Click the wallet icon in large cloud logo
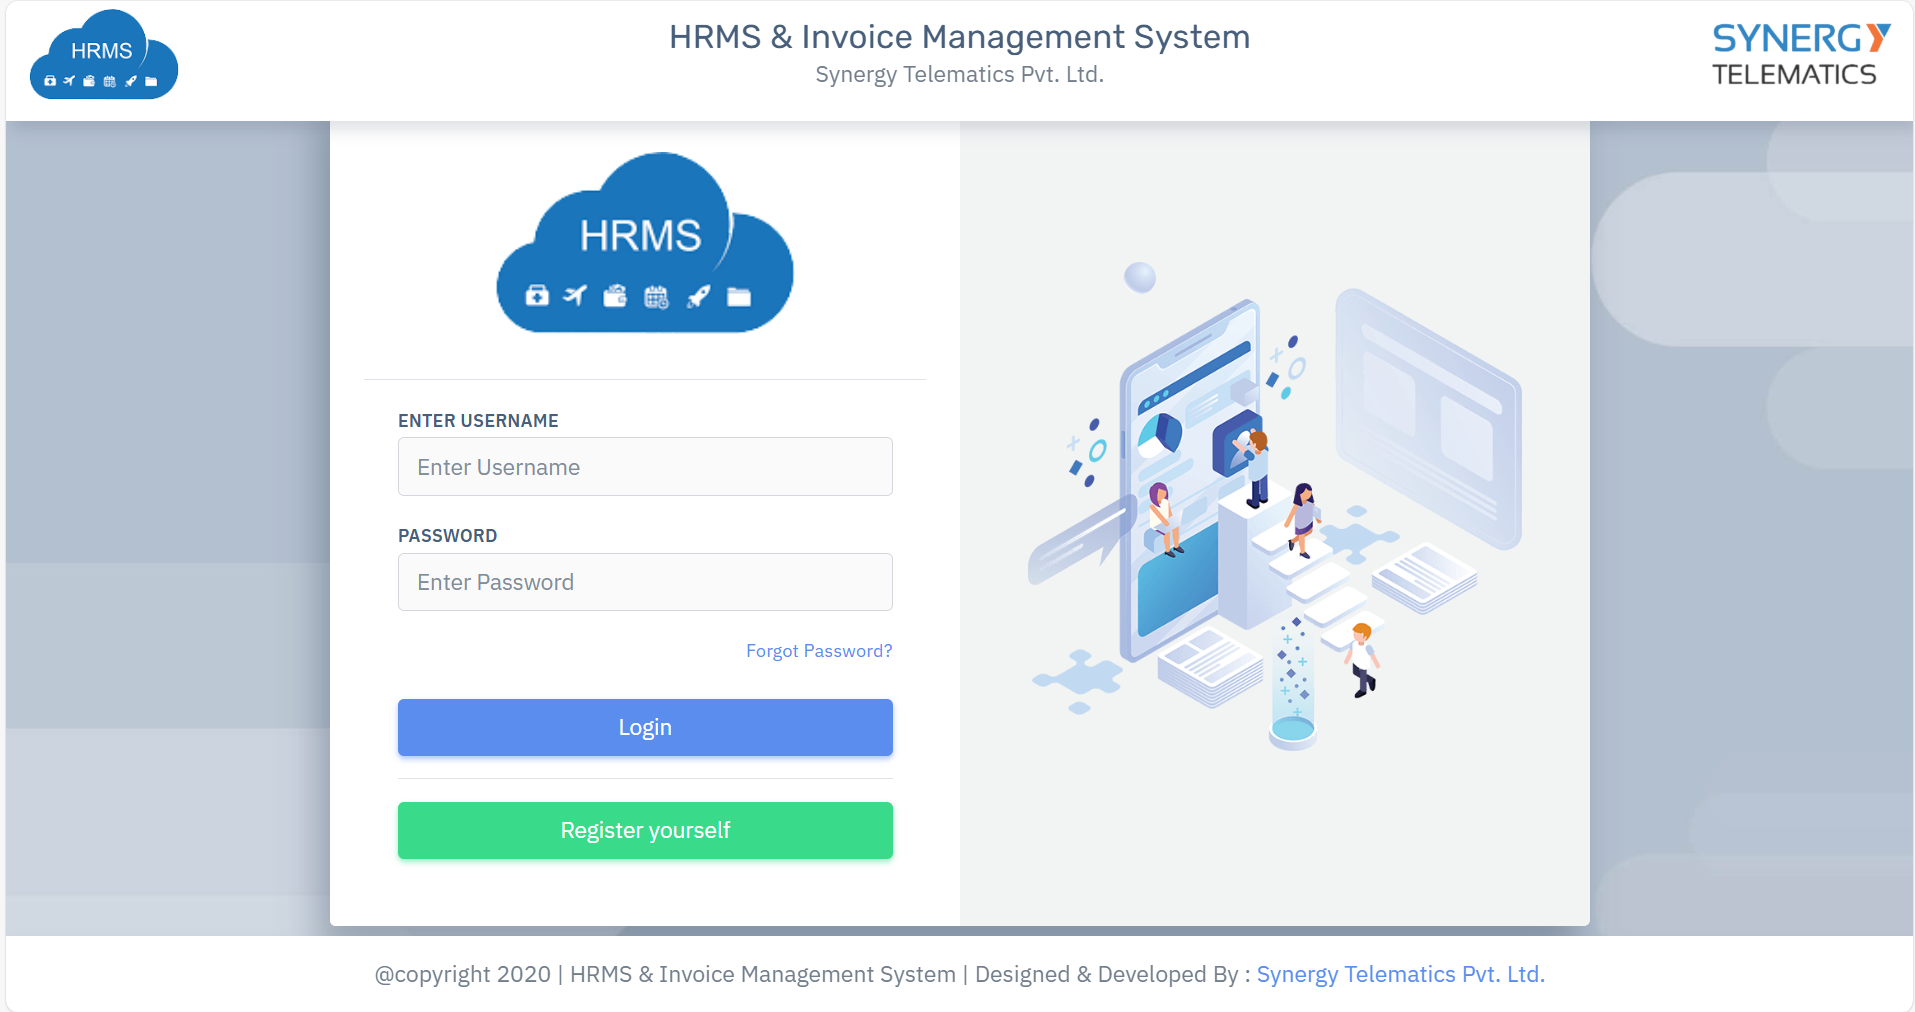 pos(615,295)
